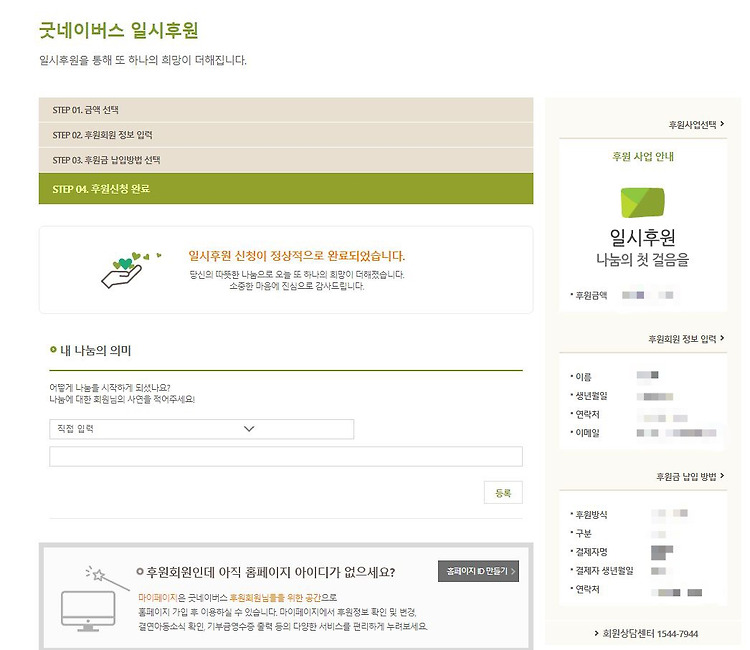Viewport: 750px width, 650px height.
Task: Click 어떻게 나눔을 시작하게 되셨나요? prompt text
Action: pos(110,387)
